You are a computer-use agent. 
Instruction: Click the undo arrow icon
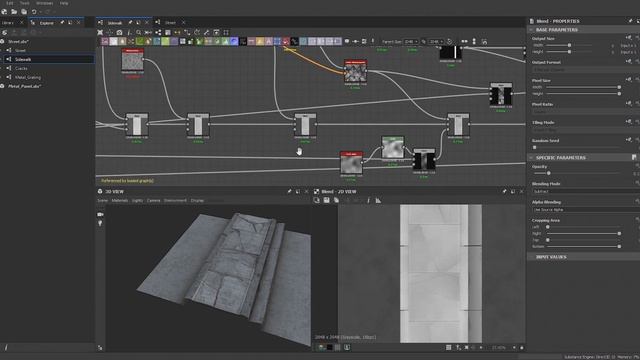click(x=34, y=12)
